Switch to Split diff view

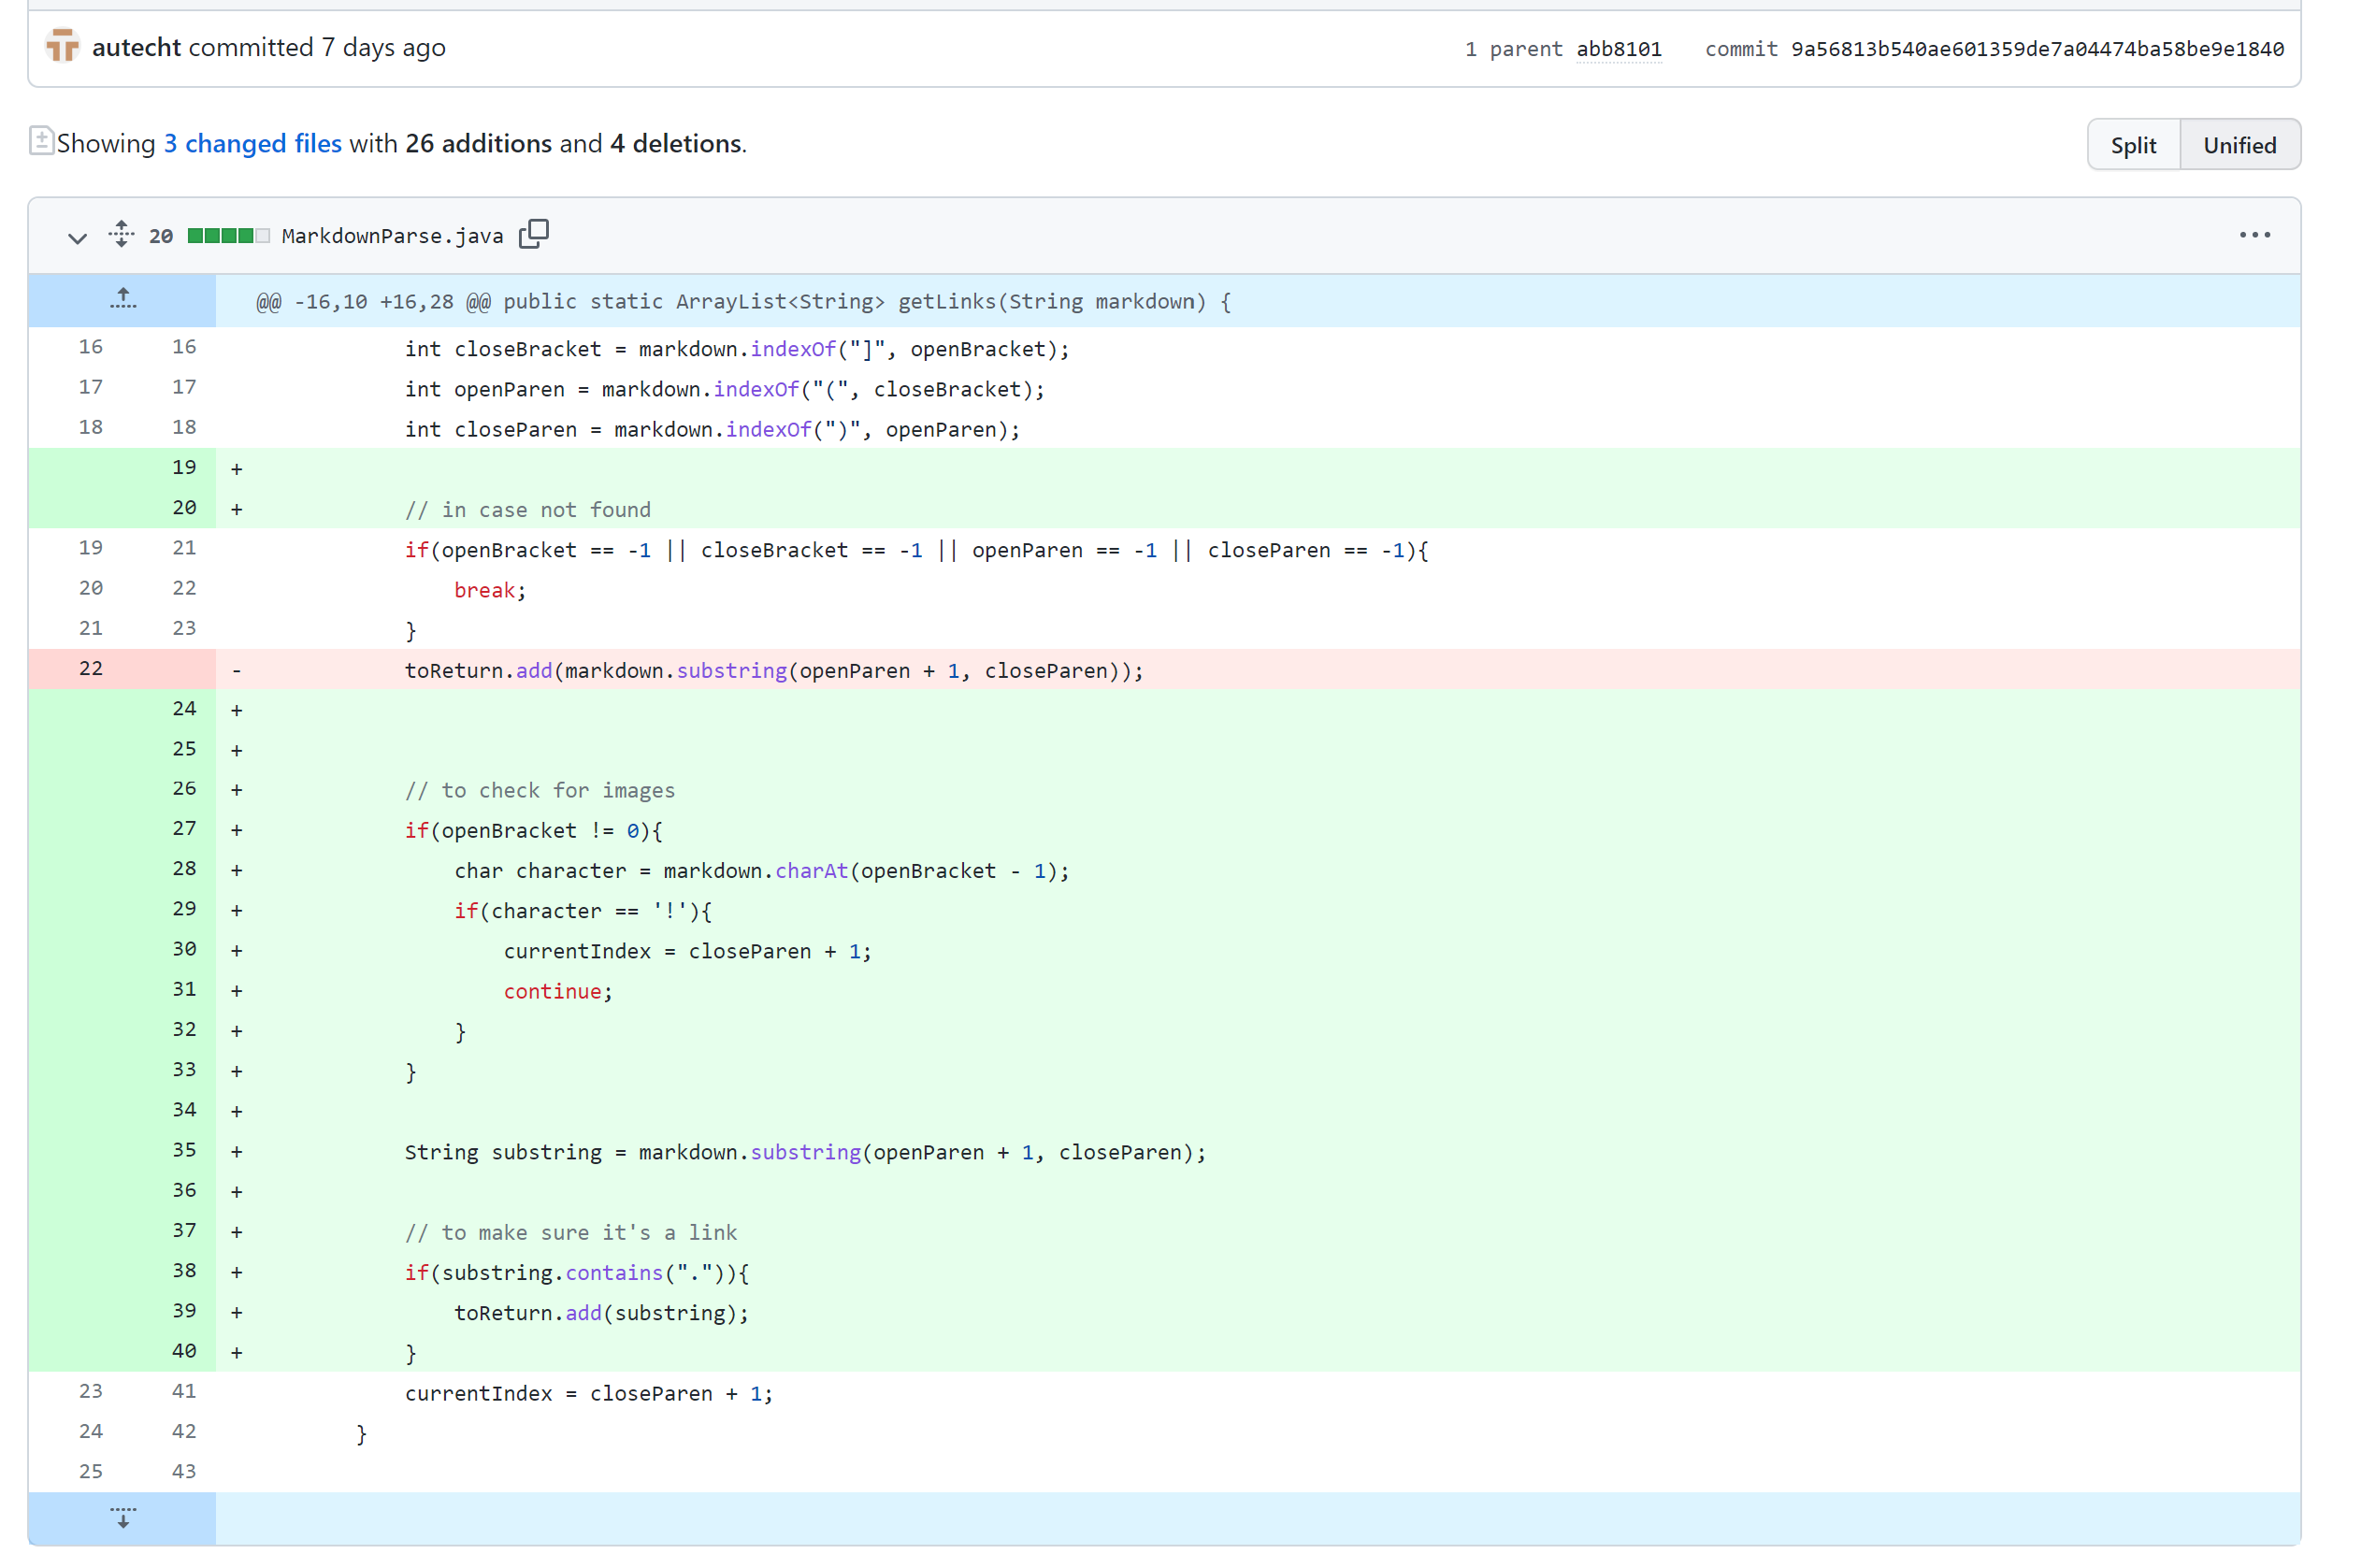pos(2133,145)
